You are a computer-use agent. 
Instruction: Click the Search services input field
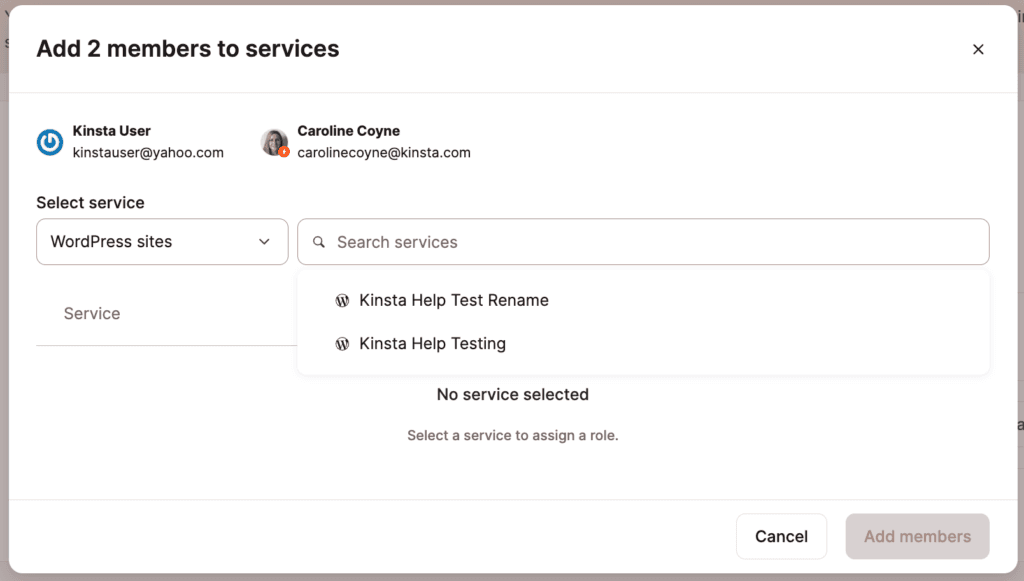643,242
